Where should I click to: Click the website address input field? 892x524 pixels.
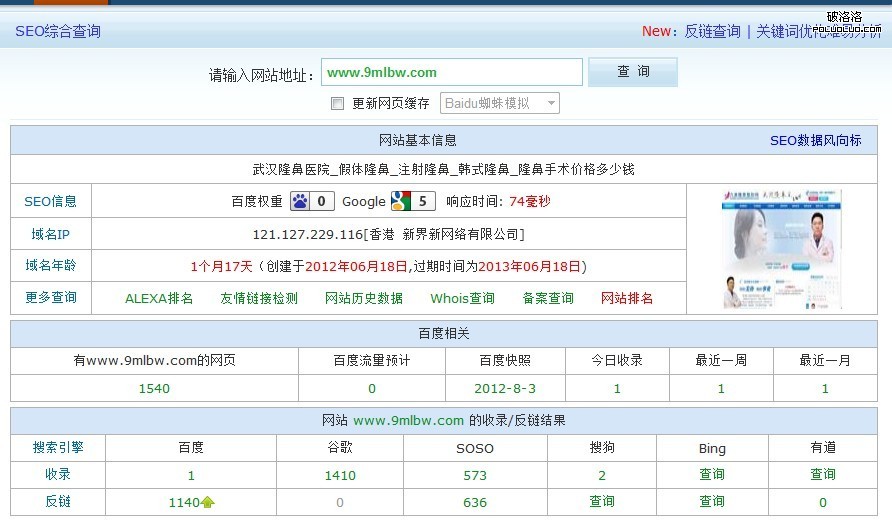[x=452, y=72]
